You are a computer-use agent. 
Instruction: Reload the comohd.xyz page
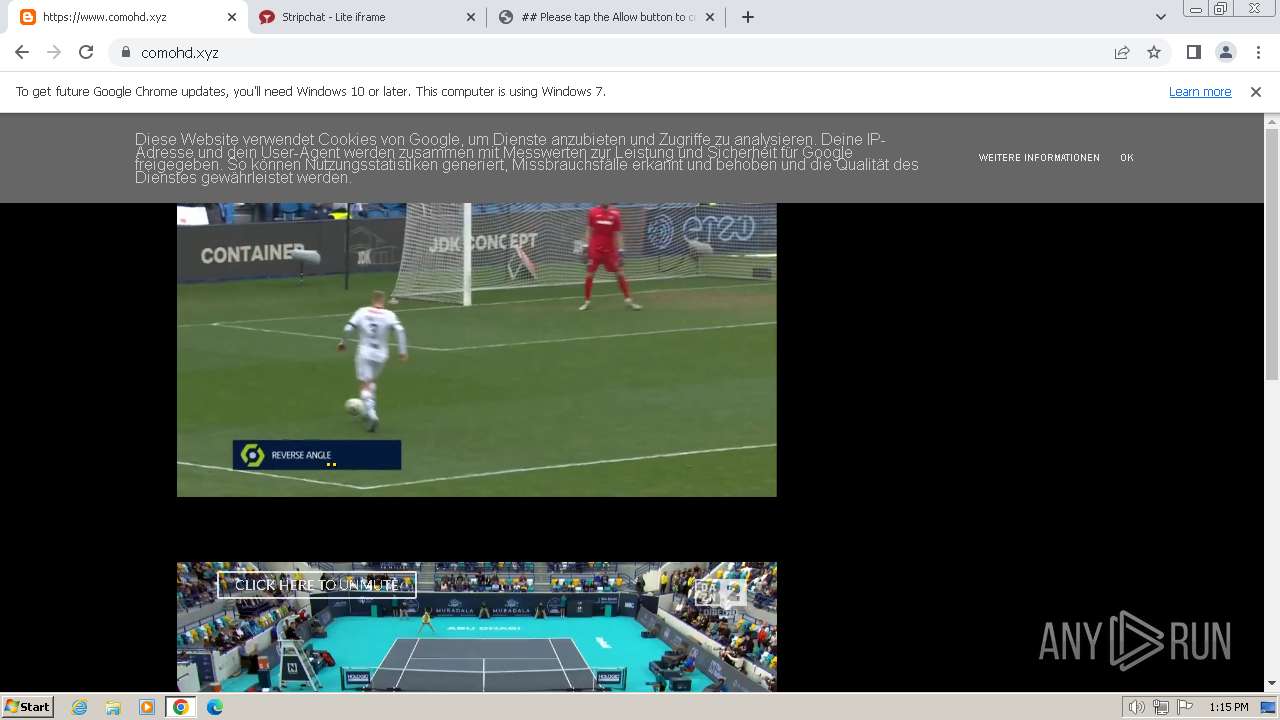(x=86, y=52)
